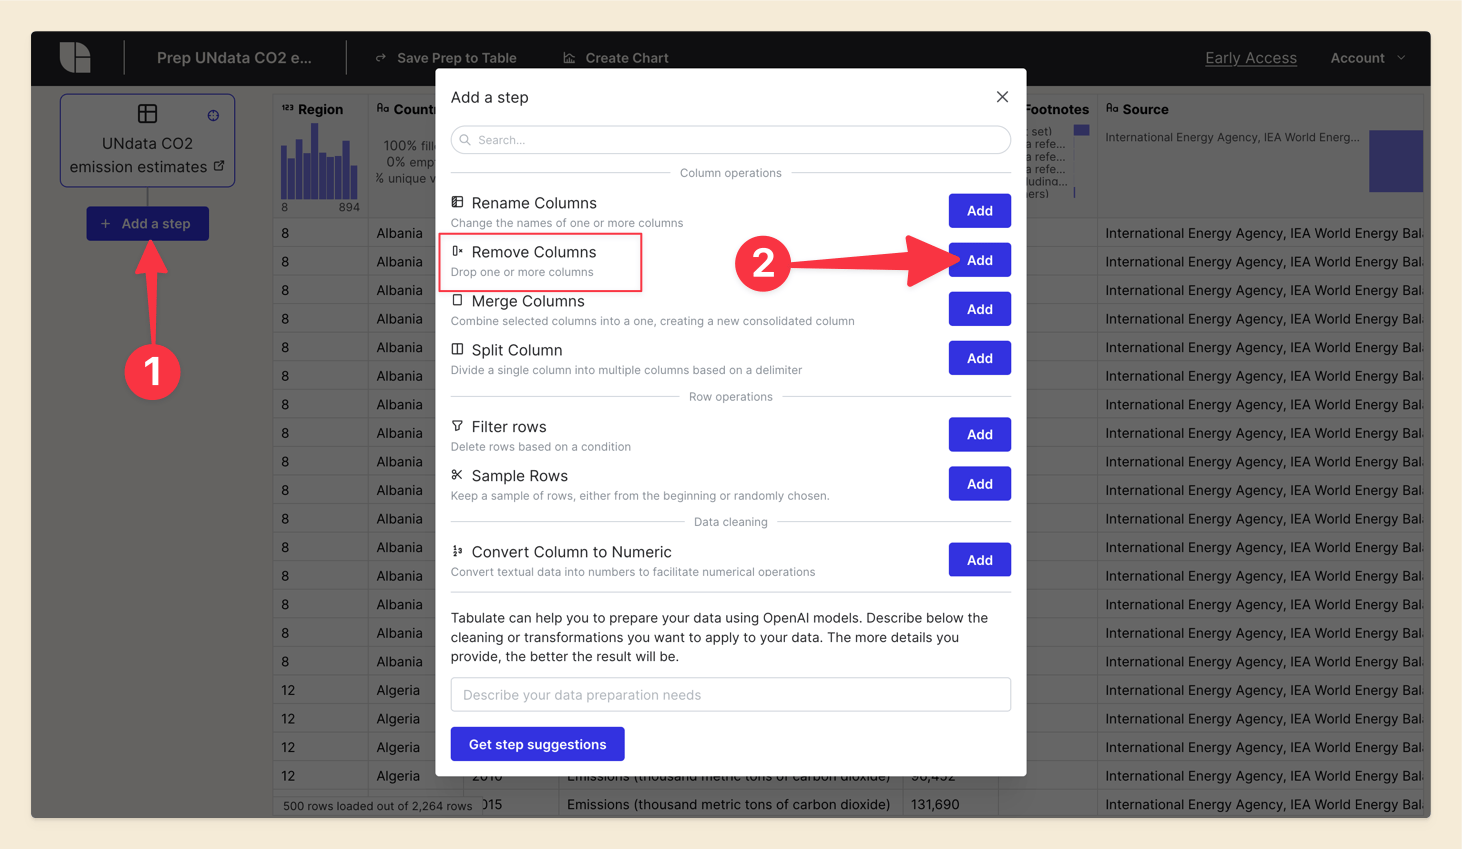Image resolution: width=1462 pixels, height=849 pixels.
Task: Click Create Chart in the top bar
Action: coord(616,58)
